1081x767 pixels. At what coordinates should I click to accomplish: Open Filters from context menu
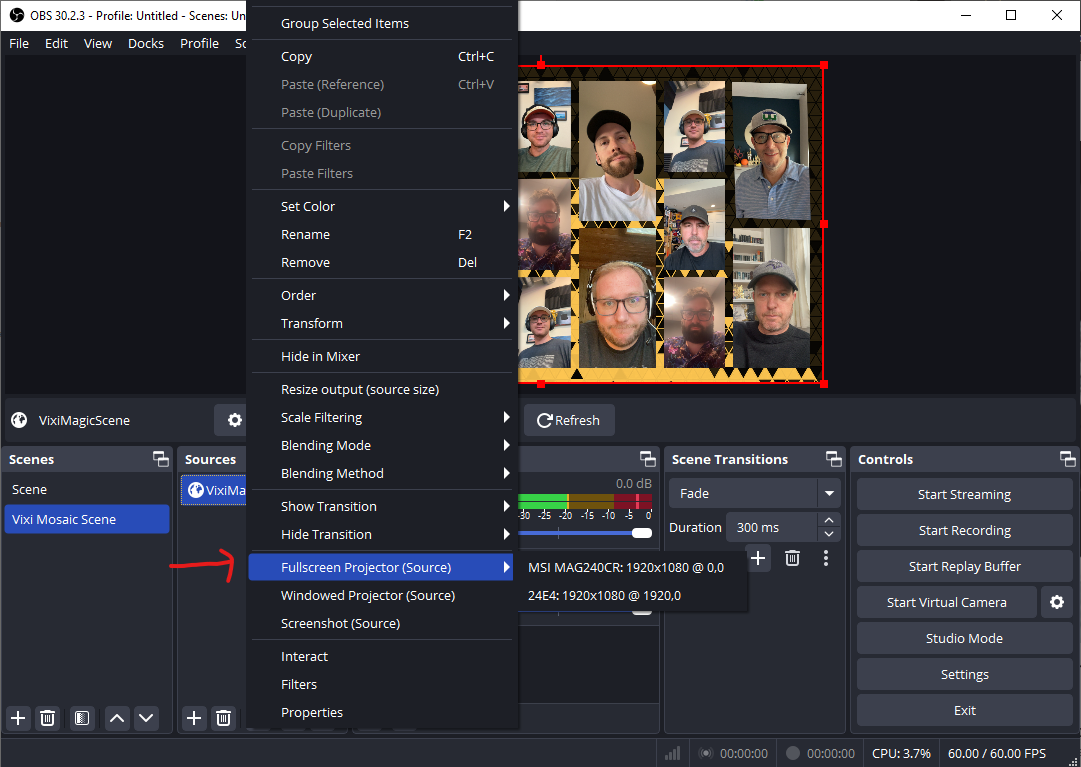[x=382, y=684]
